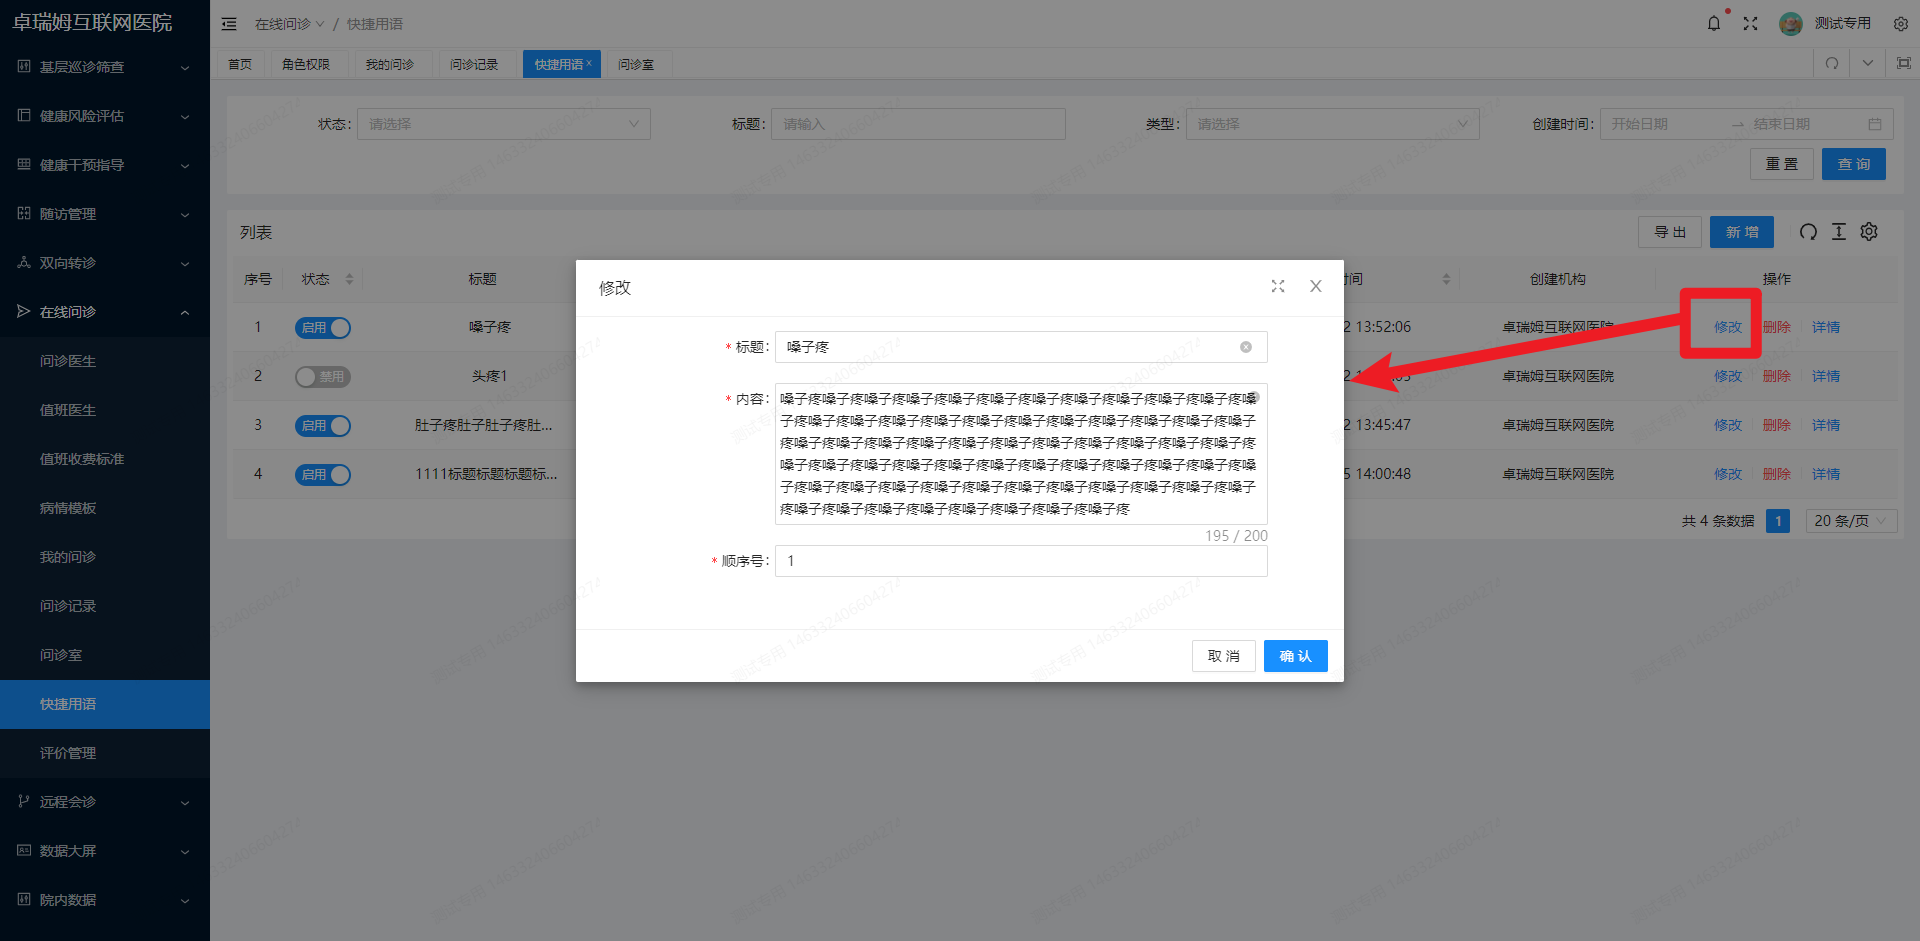Collapse the sidebar via hamburger icon
The height and width of the screenshot is (941, 1920).
click(x=229, y=23)
